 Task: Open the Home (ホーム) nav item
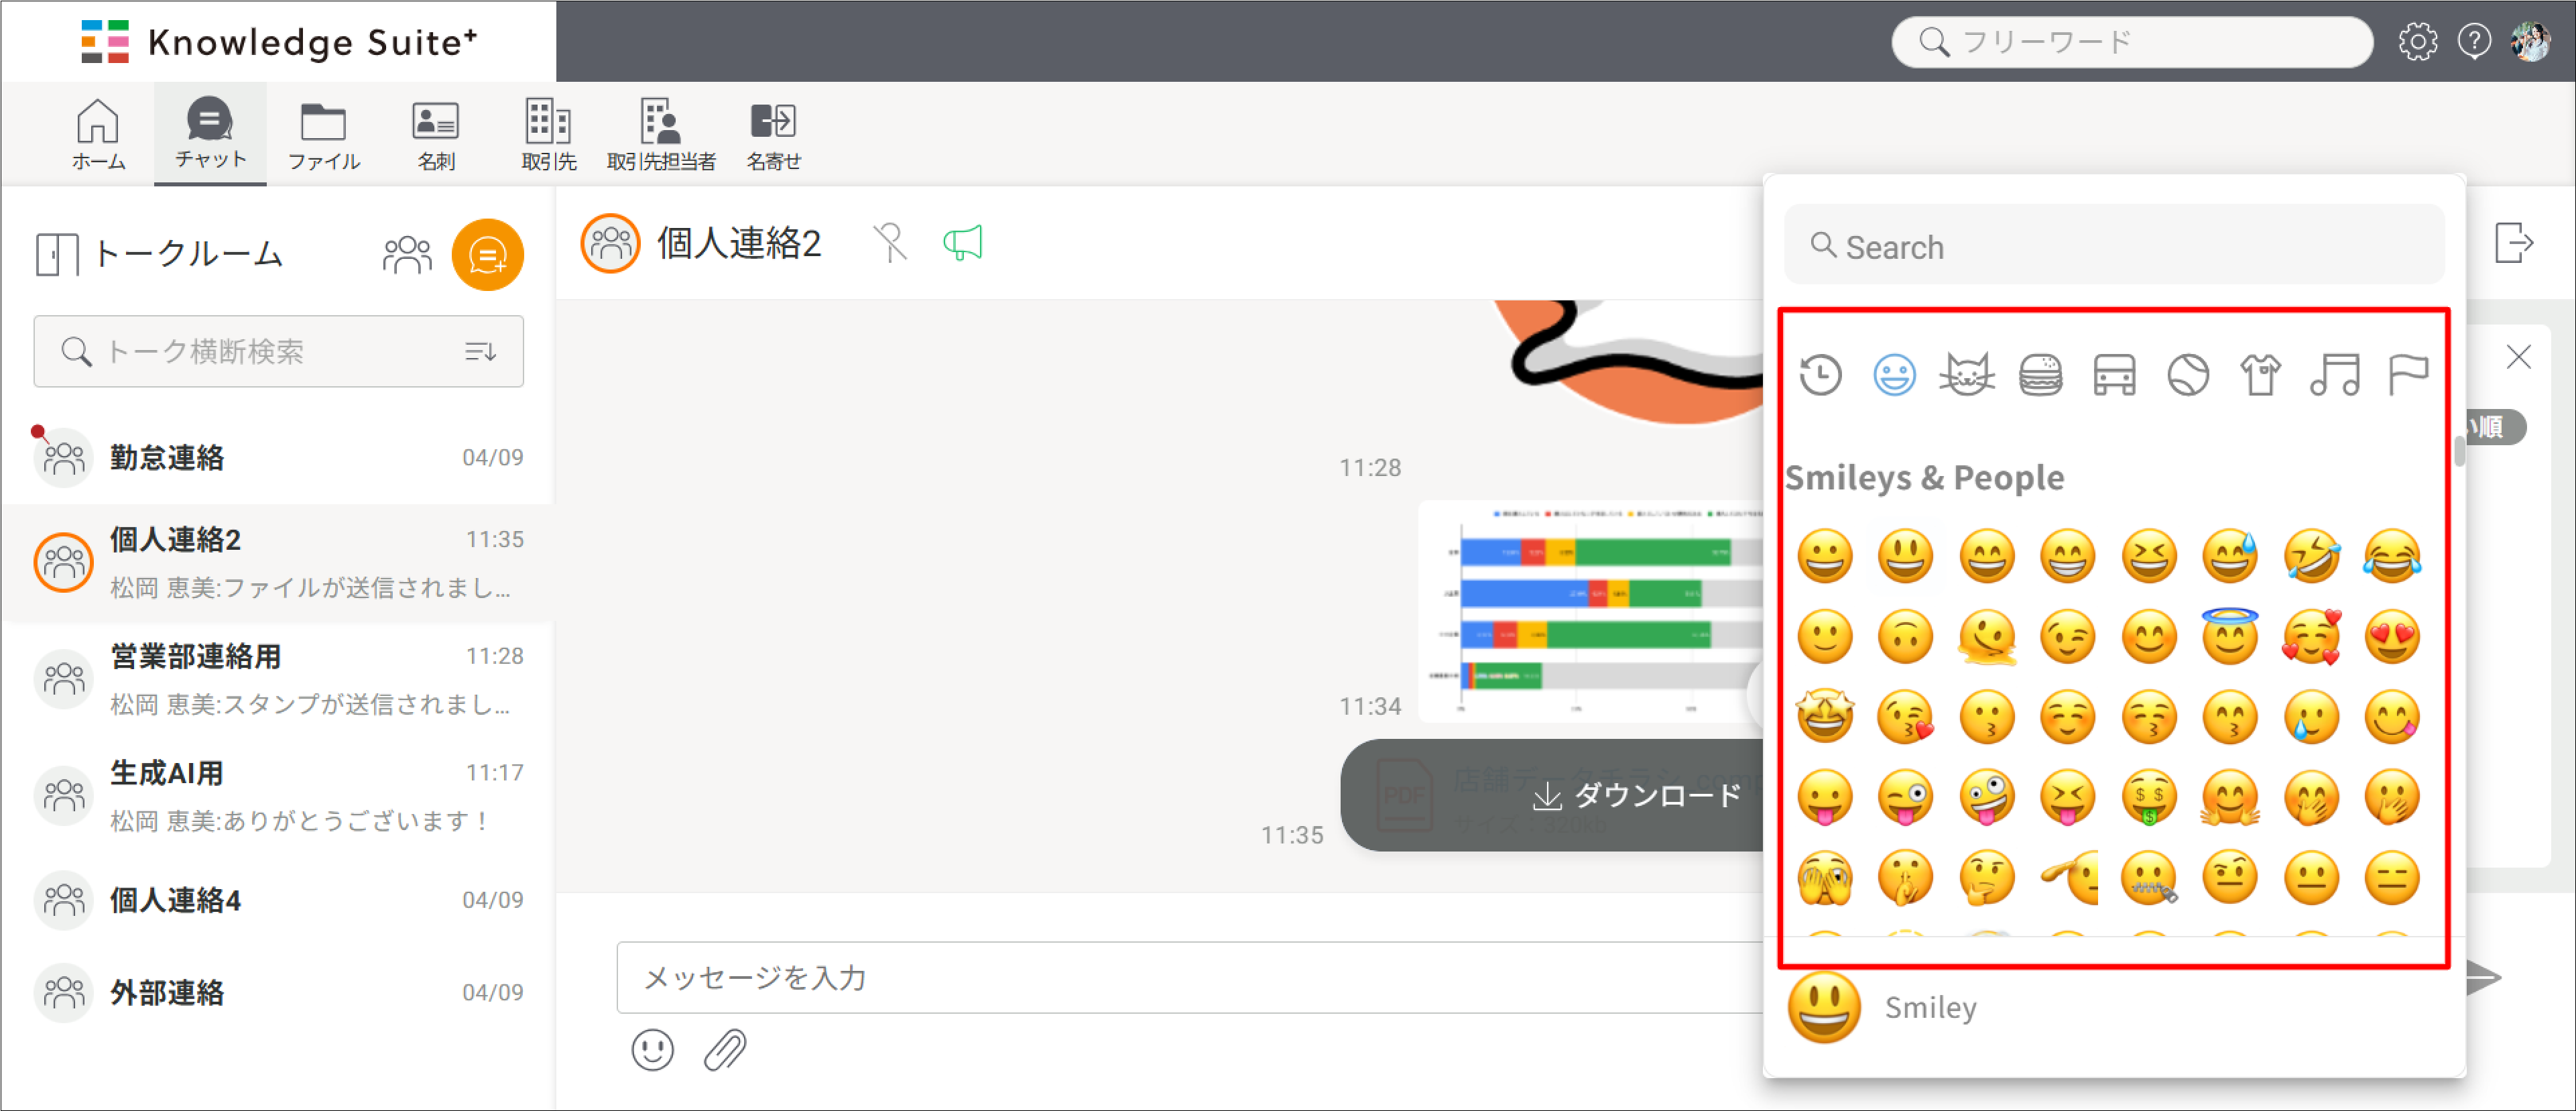[98, 134]
